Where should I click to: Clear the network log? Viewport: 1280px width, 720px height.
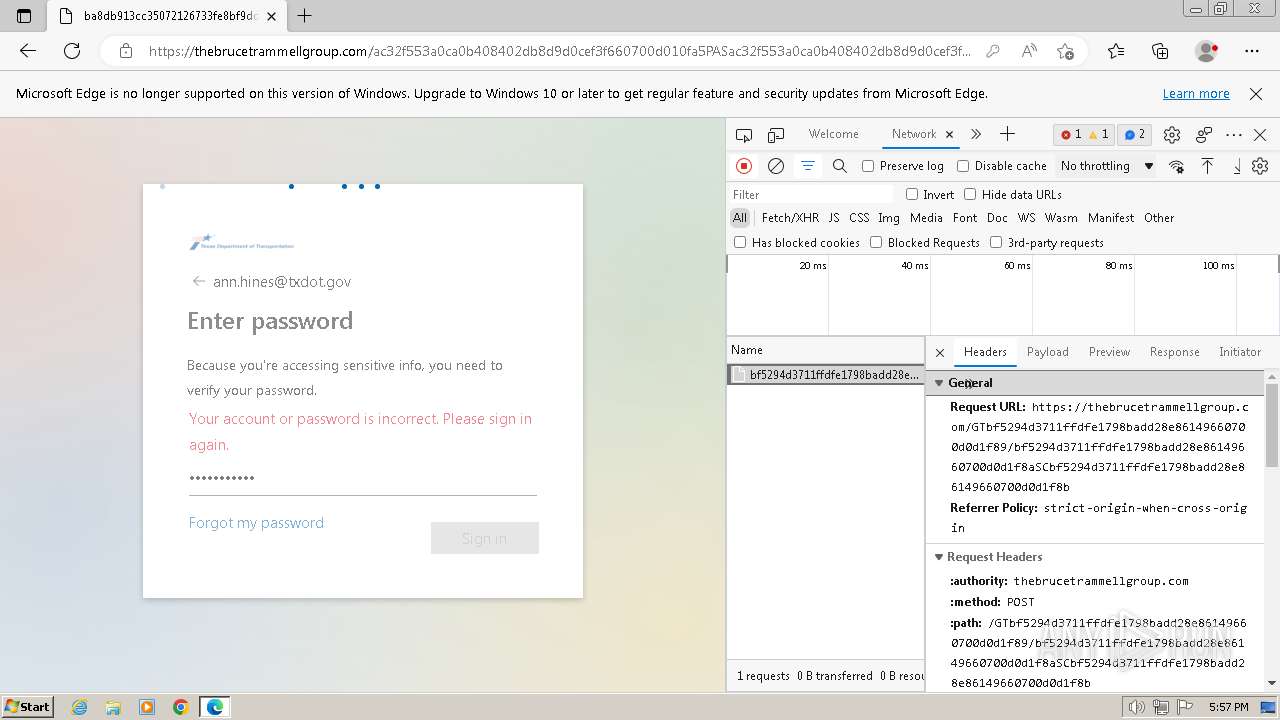pos(776,166)
